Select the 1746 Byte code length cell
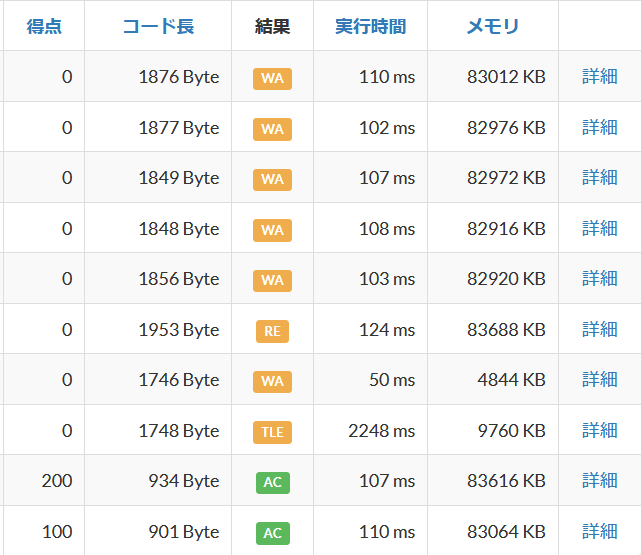The image size is (641, 555). coord(158,379)
